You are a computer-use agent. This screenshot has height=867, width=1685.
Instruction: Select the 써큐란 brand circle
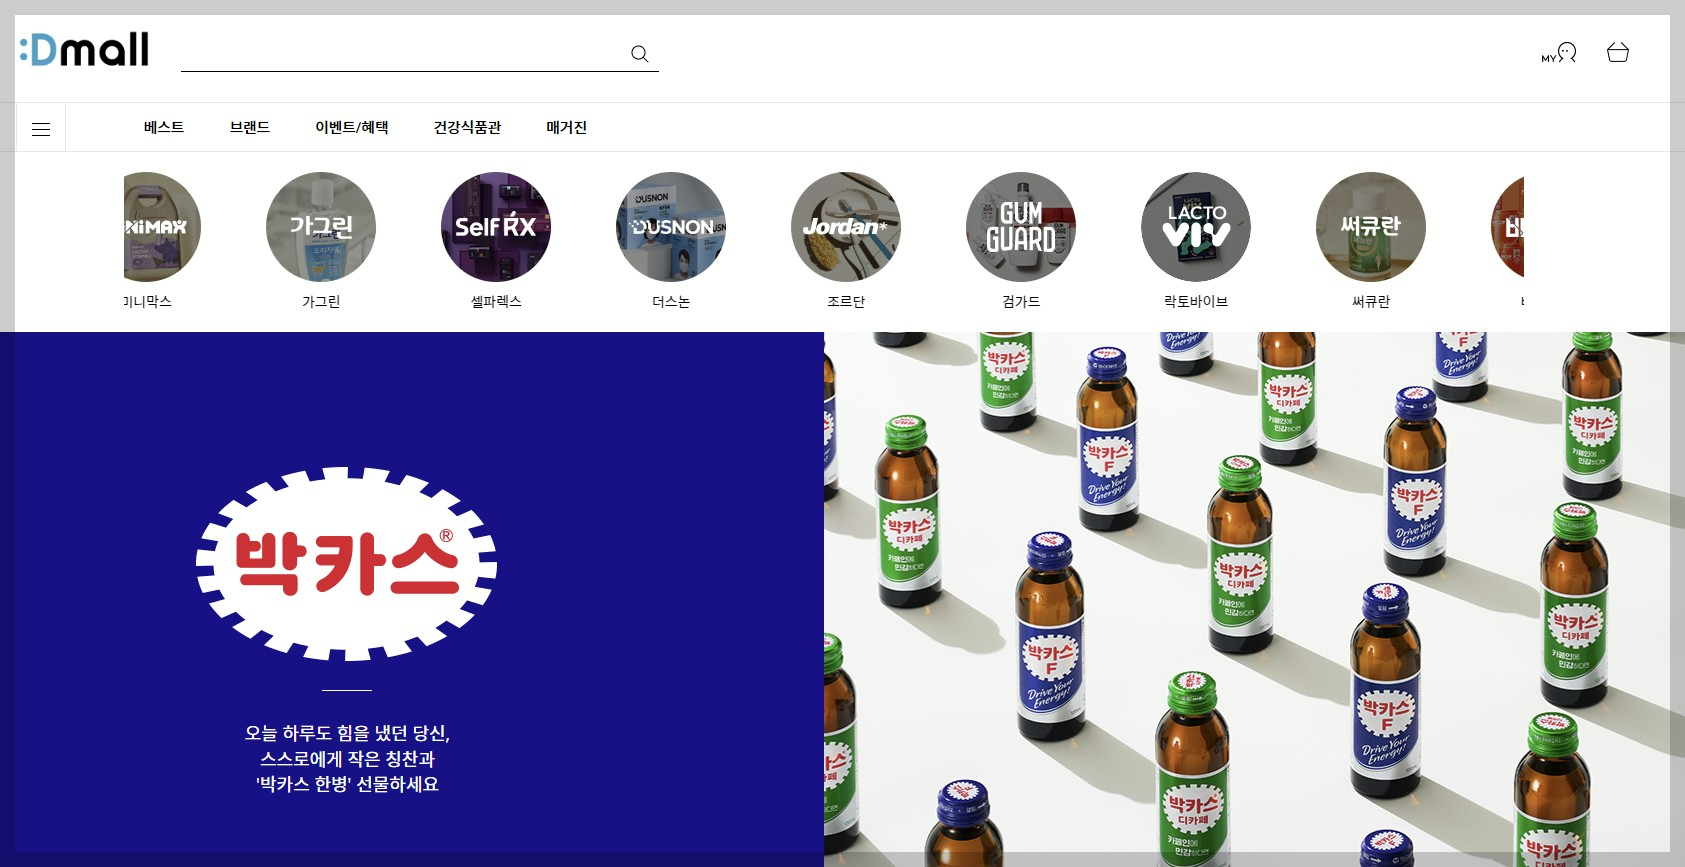1371,227
